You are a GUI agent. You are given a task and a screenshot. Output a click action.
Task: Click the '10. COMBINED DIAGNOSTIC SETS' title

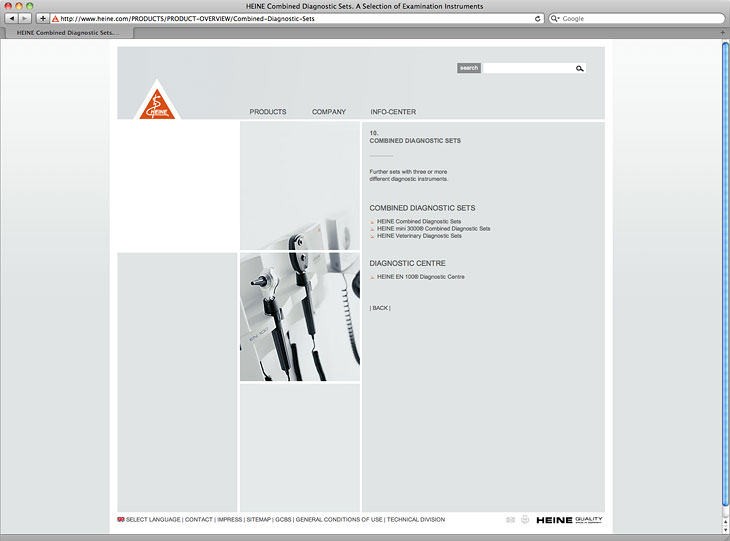(x=415, y=137)
